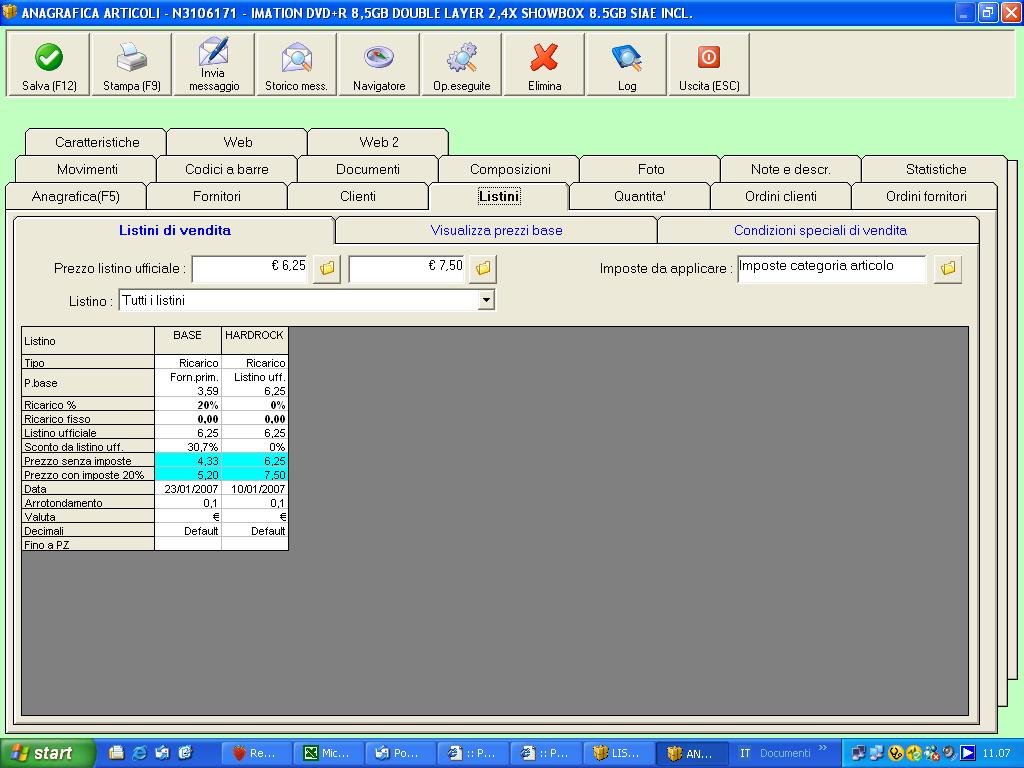Select the Listini tab

tap(499, 197)
